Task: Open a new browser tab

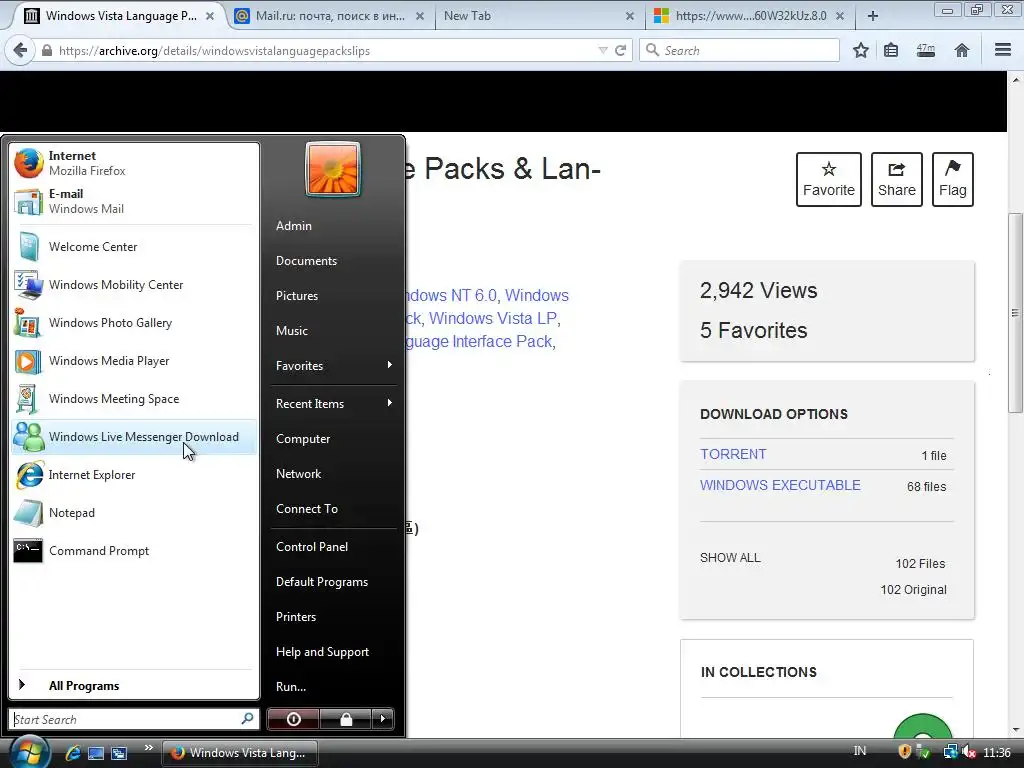Action: pyautogui.click(x=872, y=16)
